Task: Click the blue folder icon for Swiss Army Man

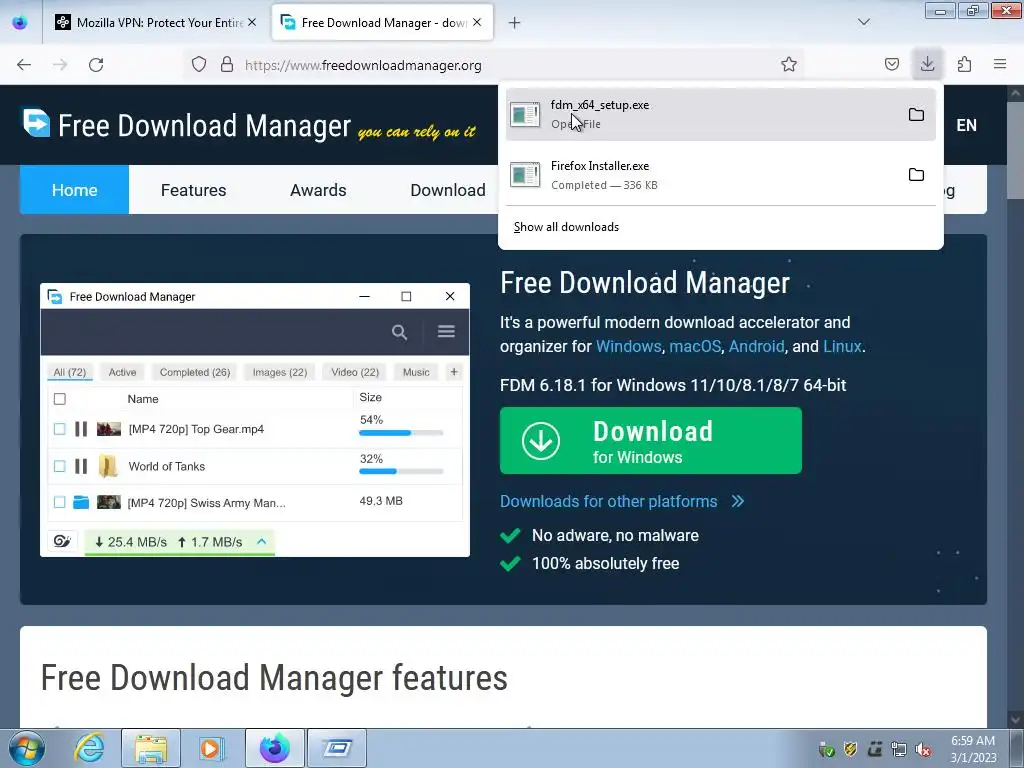Action: (x=81, y=502)
